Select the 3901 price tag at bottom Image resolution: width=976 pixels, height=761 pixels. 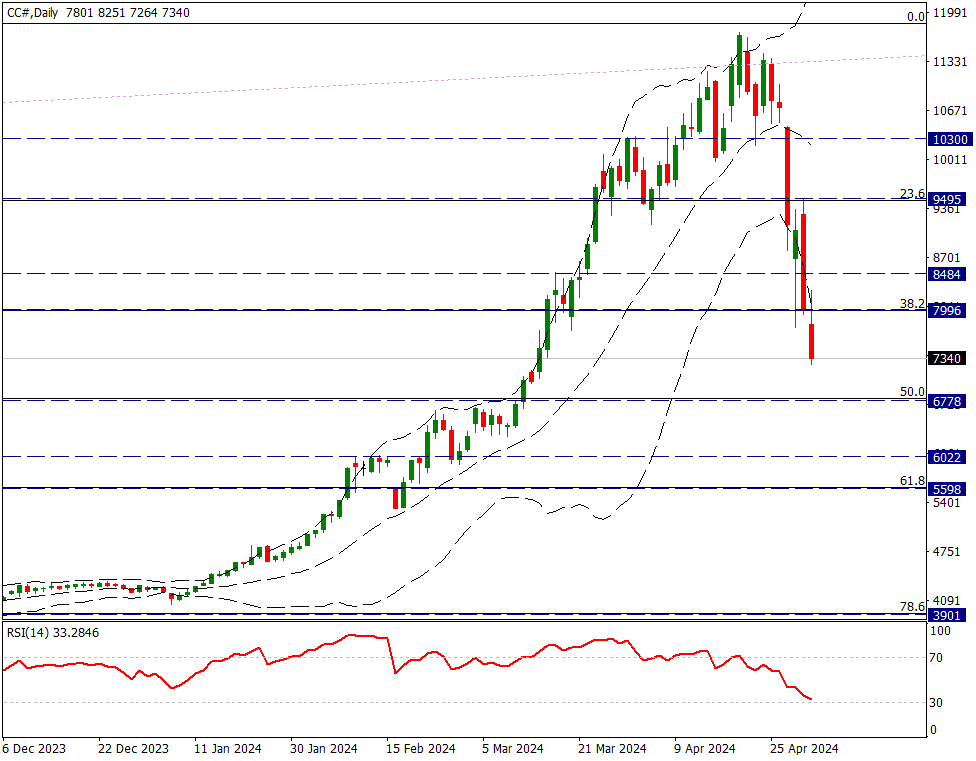click(945, 615)
